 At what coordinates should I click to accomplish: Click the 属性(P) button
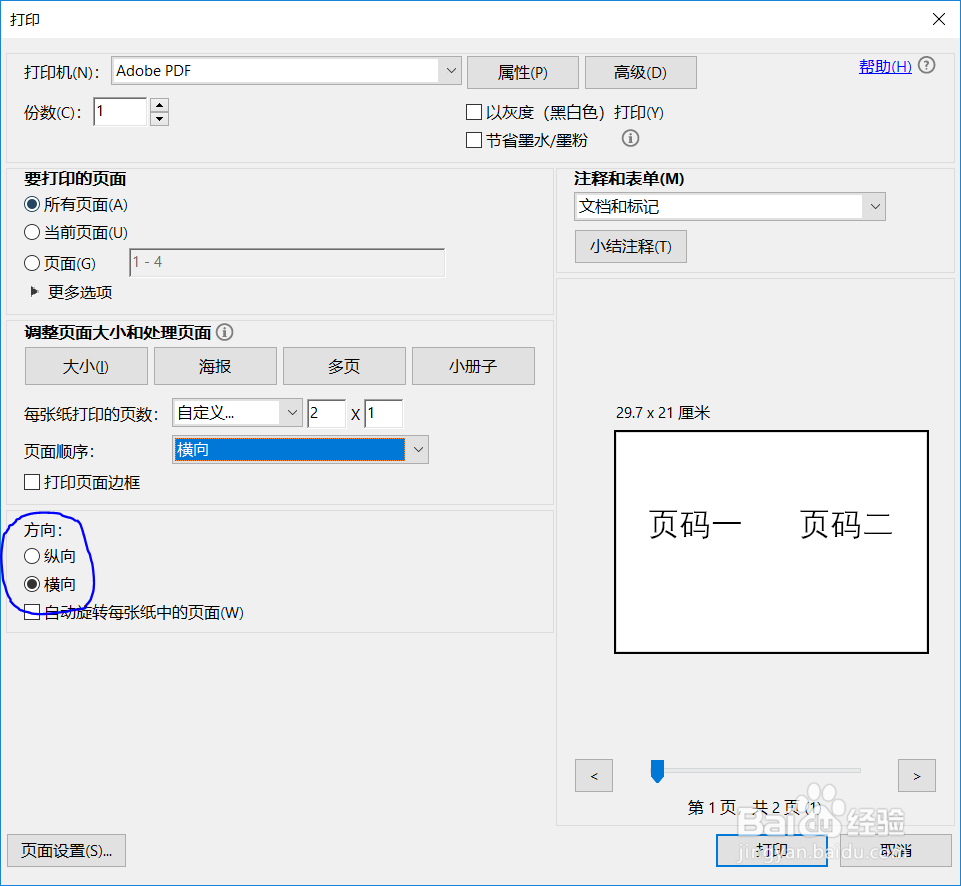click(x=522, y=72)
